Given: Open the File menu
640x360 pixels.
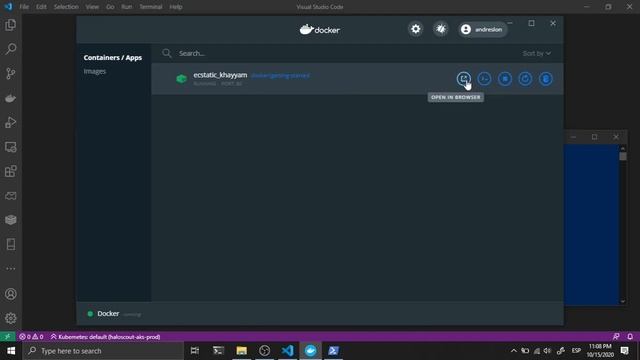Looking at the screenshot, I should click(x=24, y=7).
